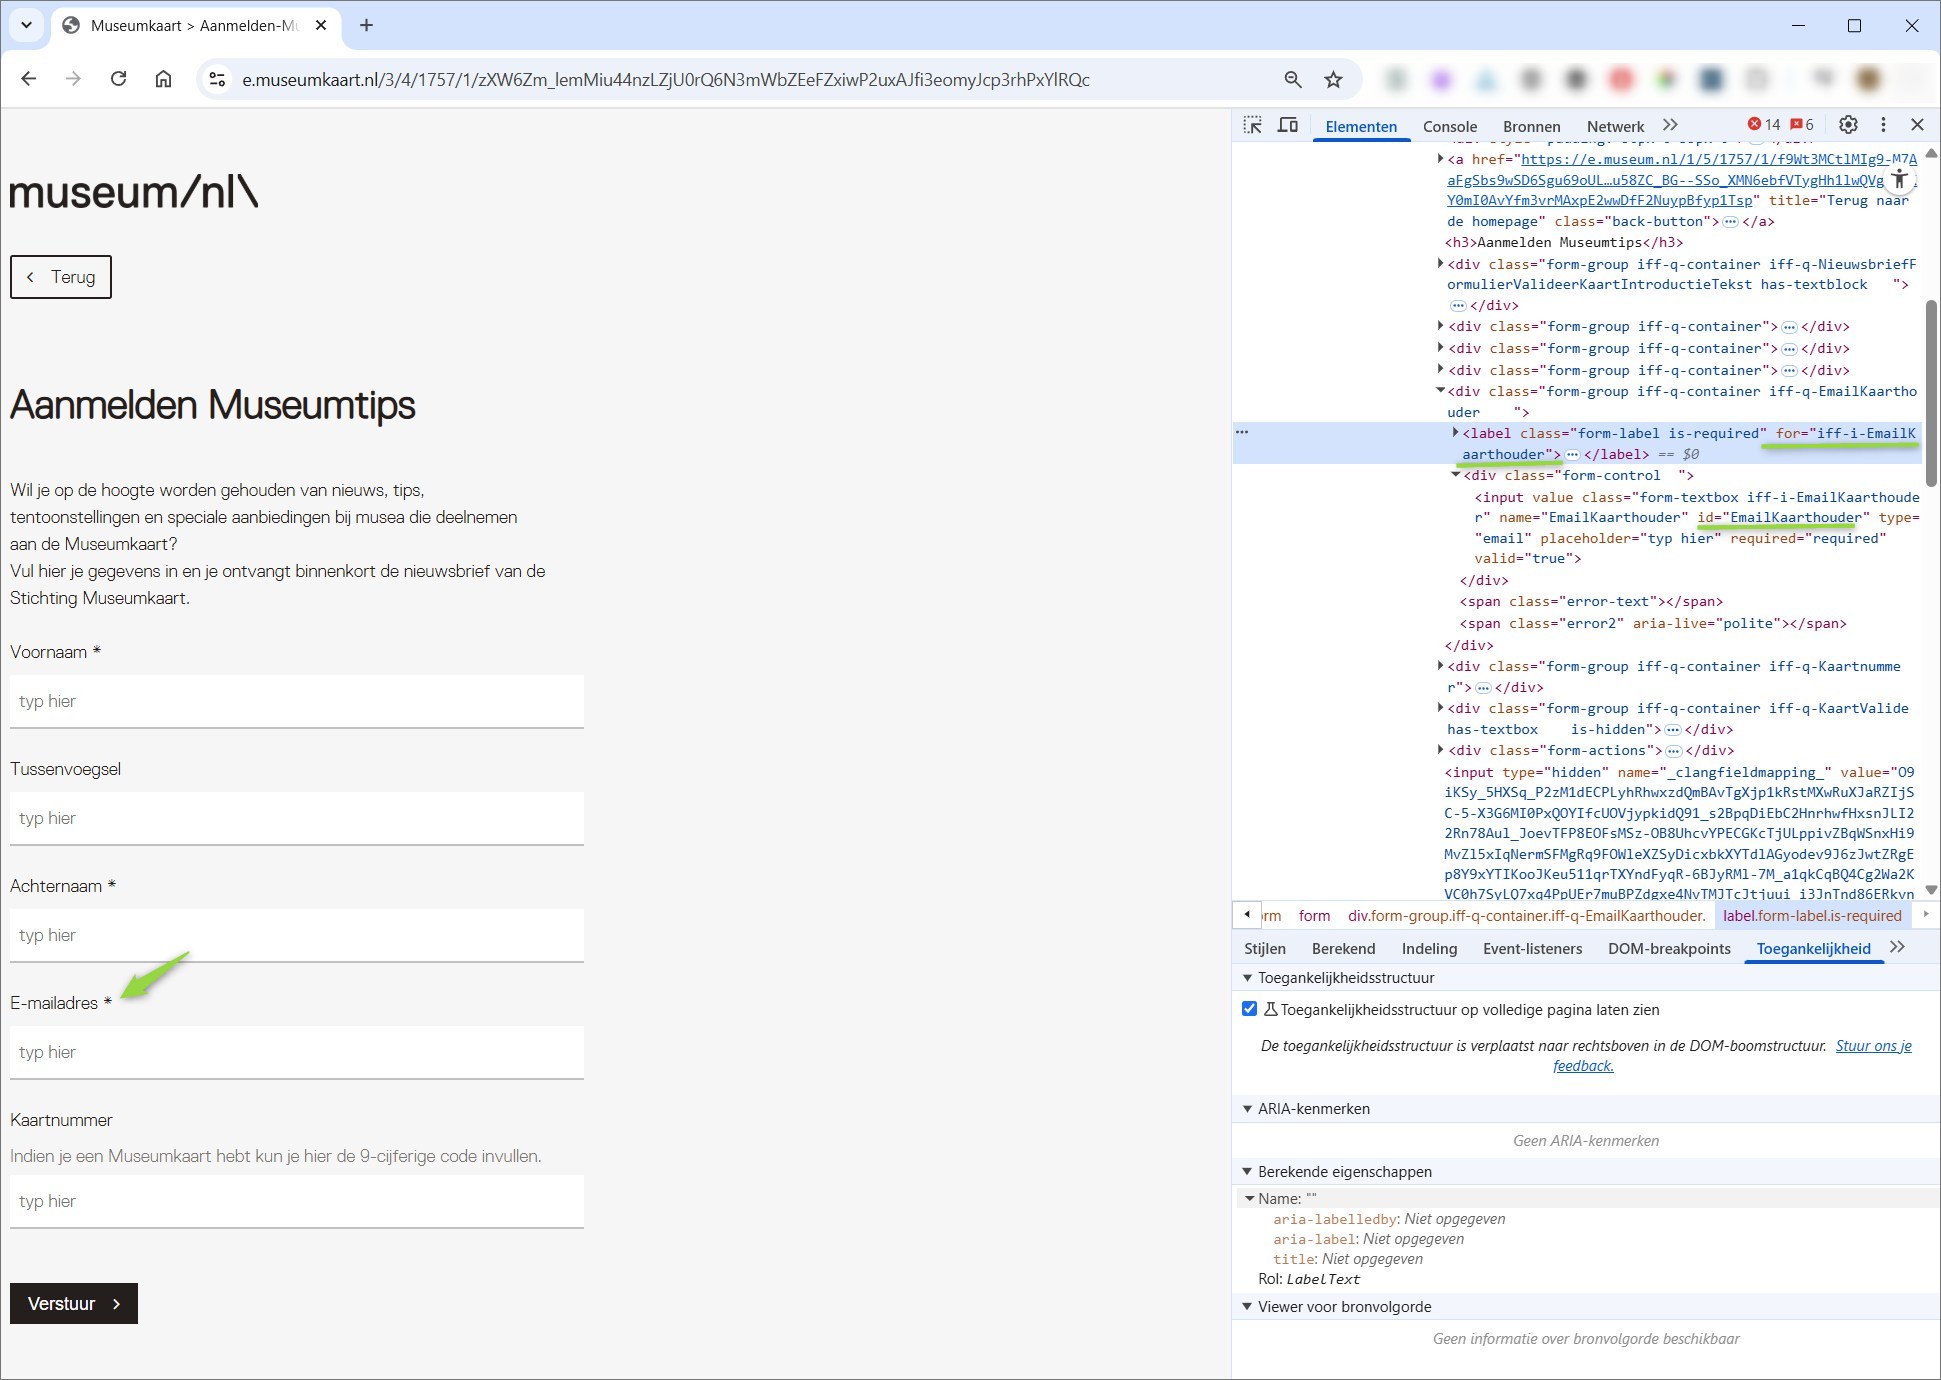Select form breadcrumb in DOM path bar
1941x1380 pixels.
[1314, 915]
